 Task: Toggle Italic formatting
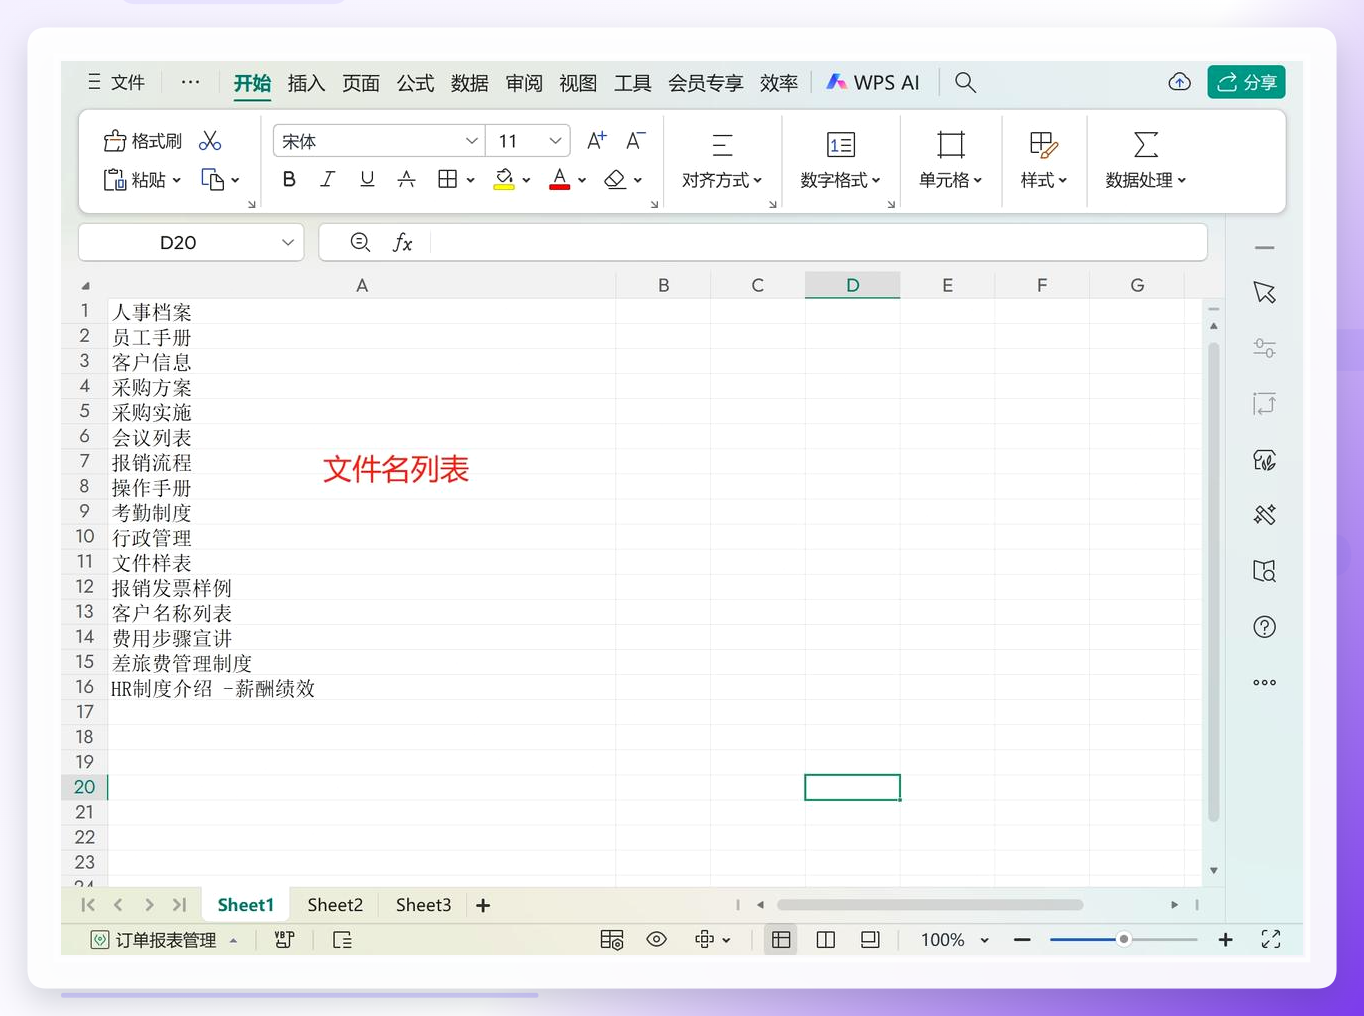(x=327, y=180)
